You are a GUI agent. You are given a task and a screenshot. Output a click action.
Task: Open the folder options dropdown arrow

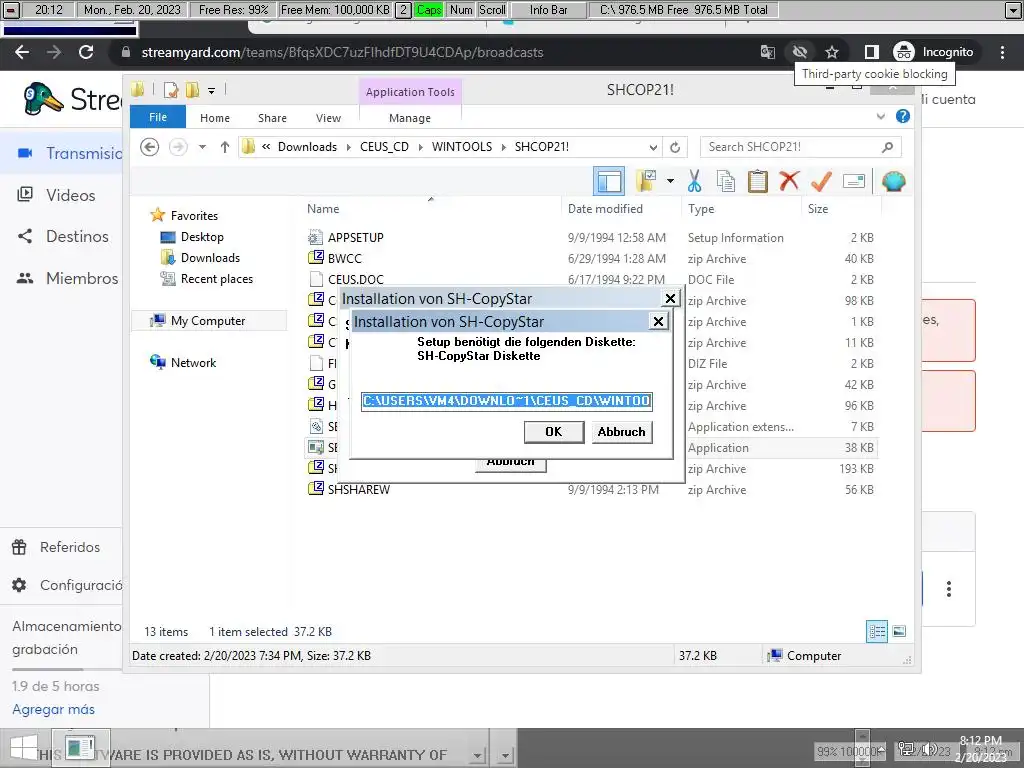670,181
